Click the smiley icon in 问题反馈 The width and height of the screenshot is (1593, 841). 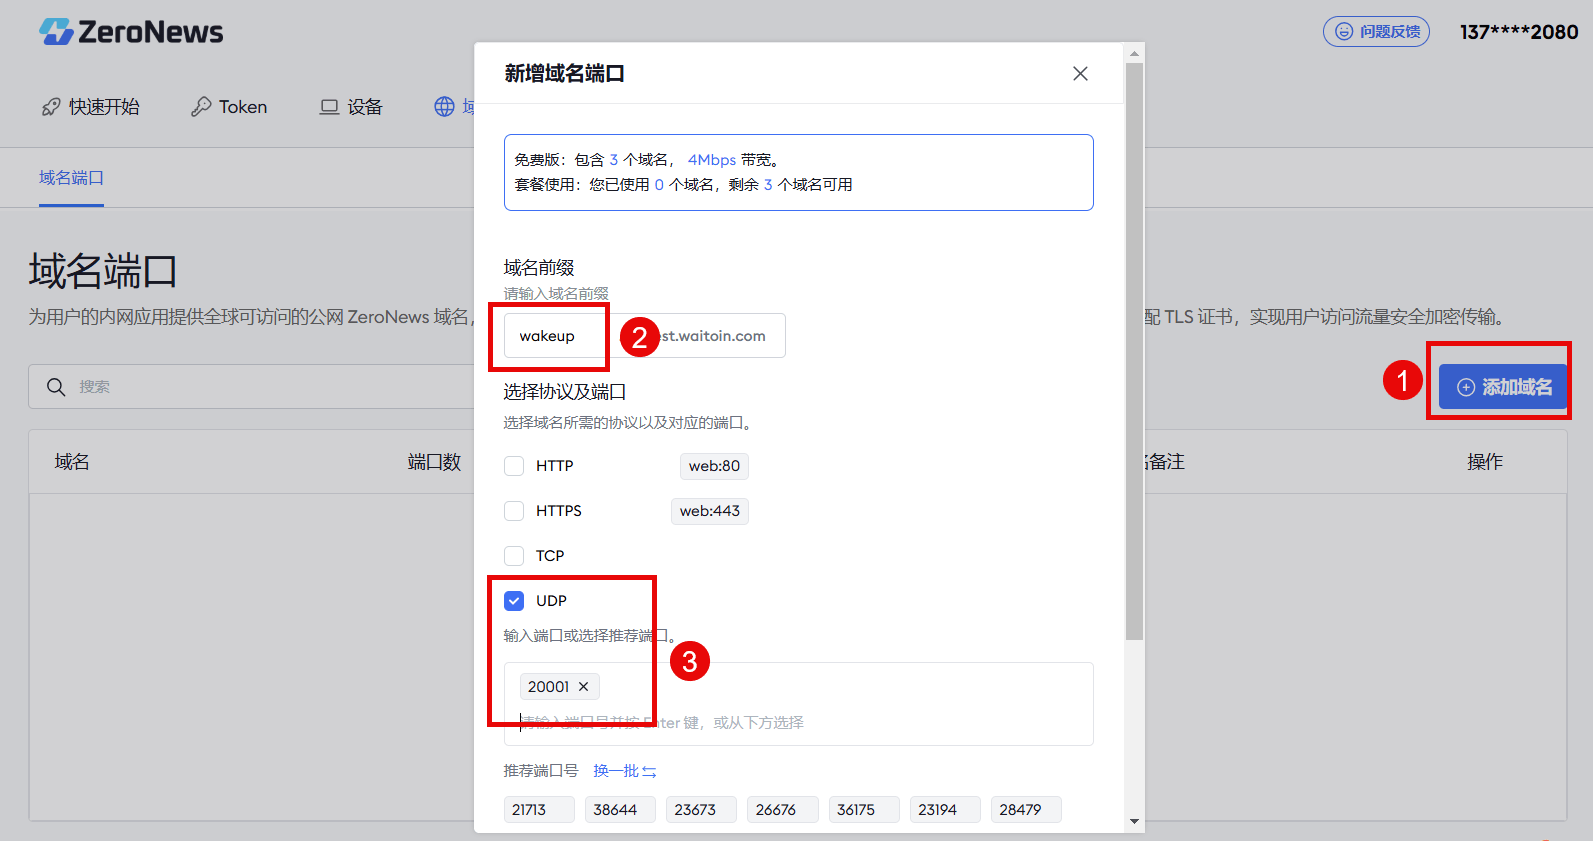[1344, 32]
